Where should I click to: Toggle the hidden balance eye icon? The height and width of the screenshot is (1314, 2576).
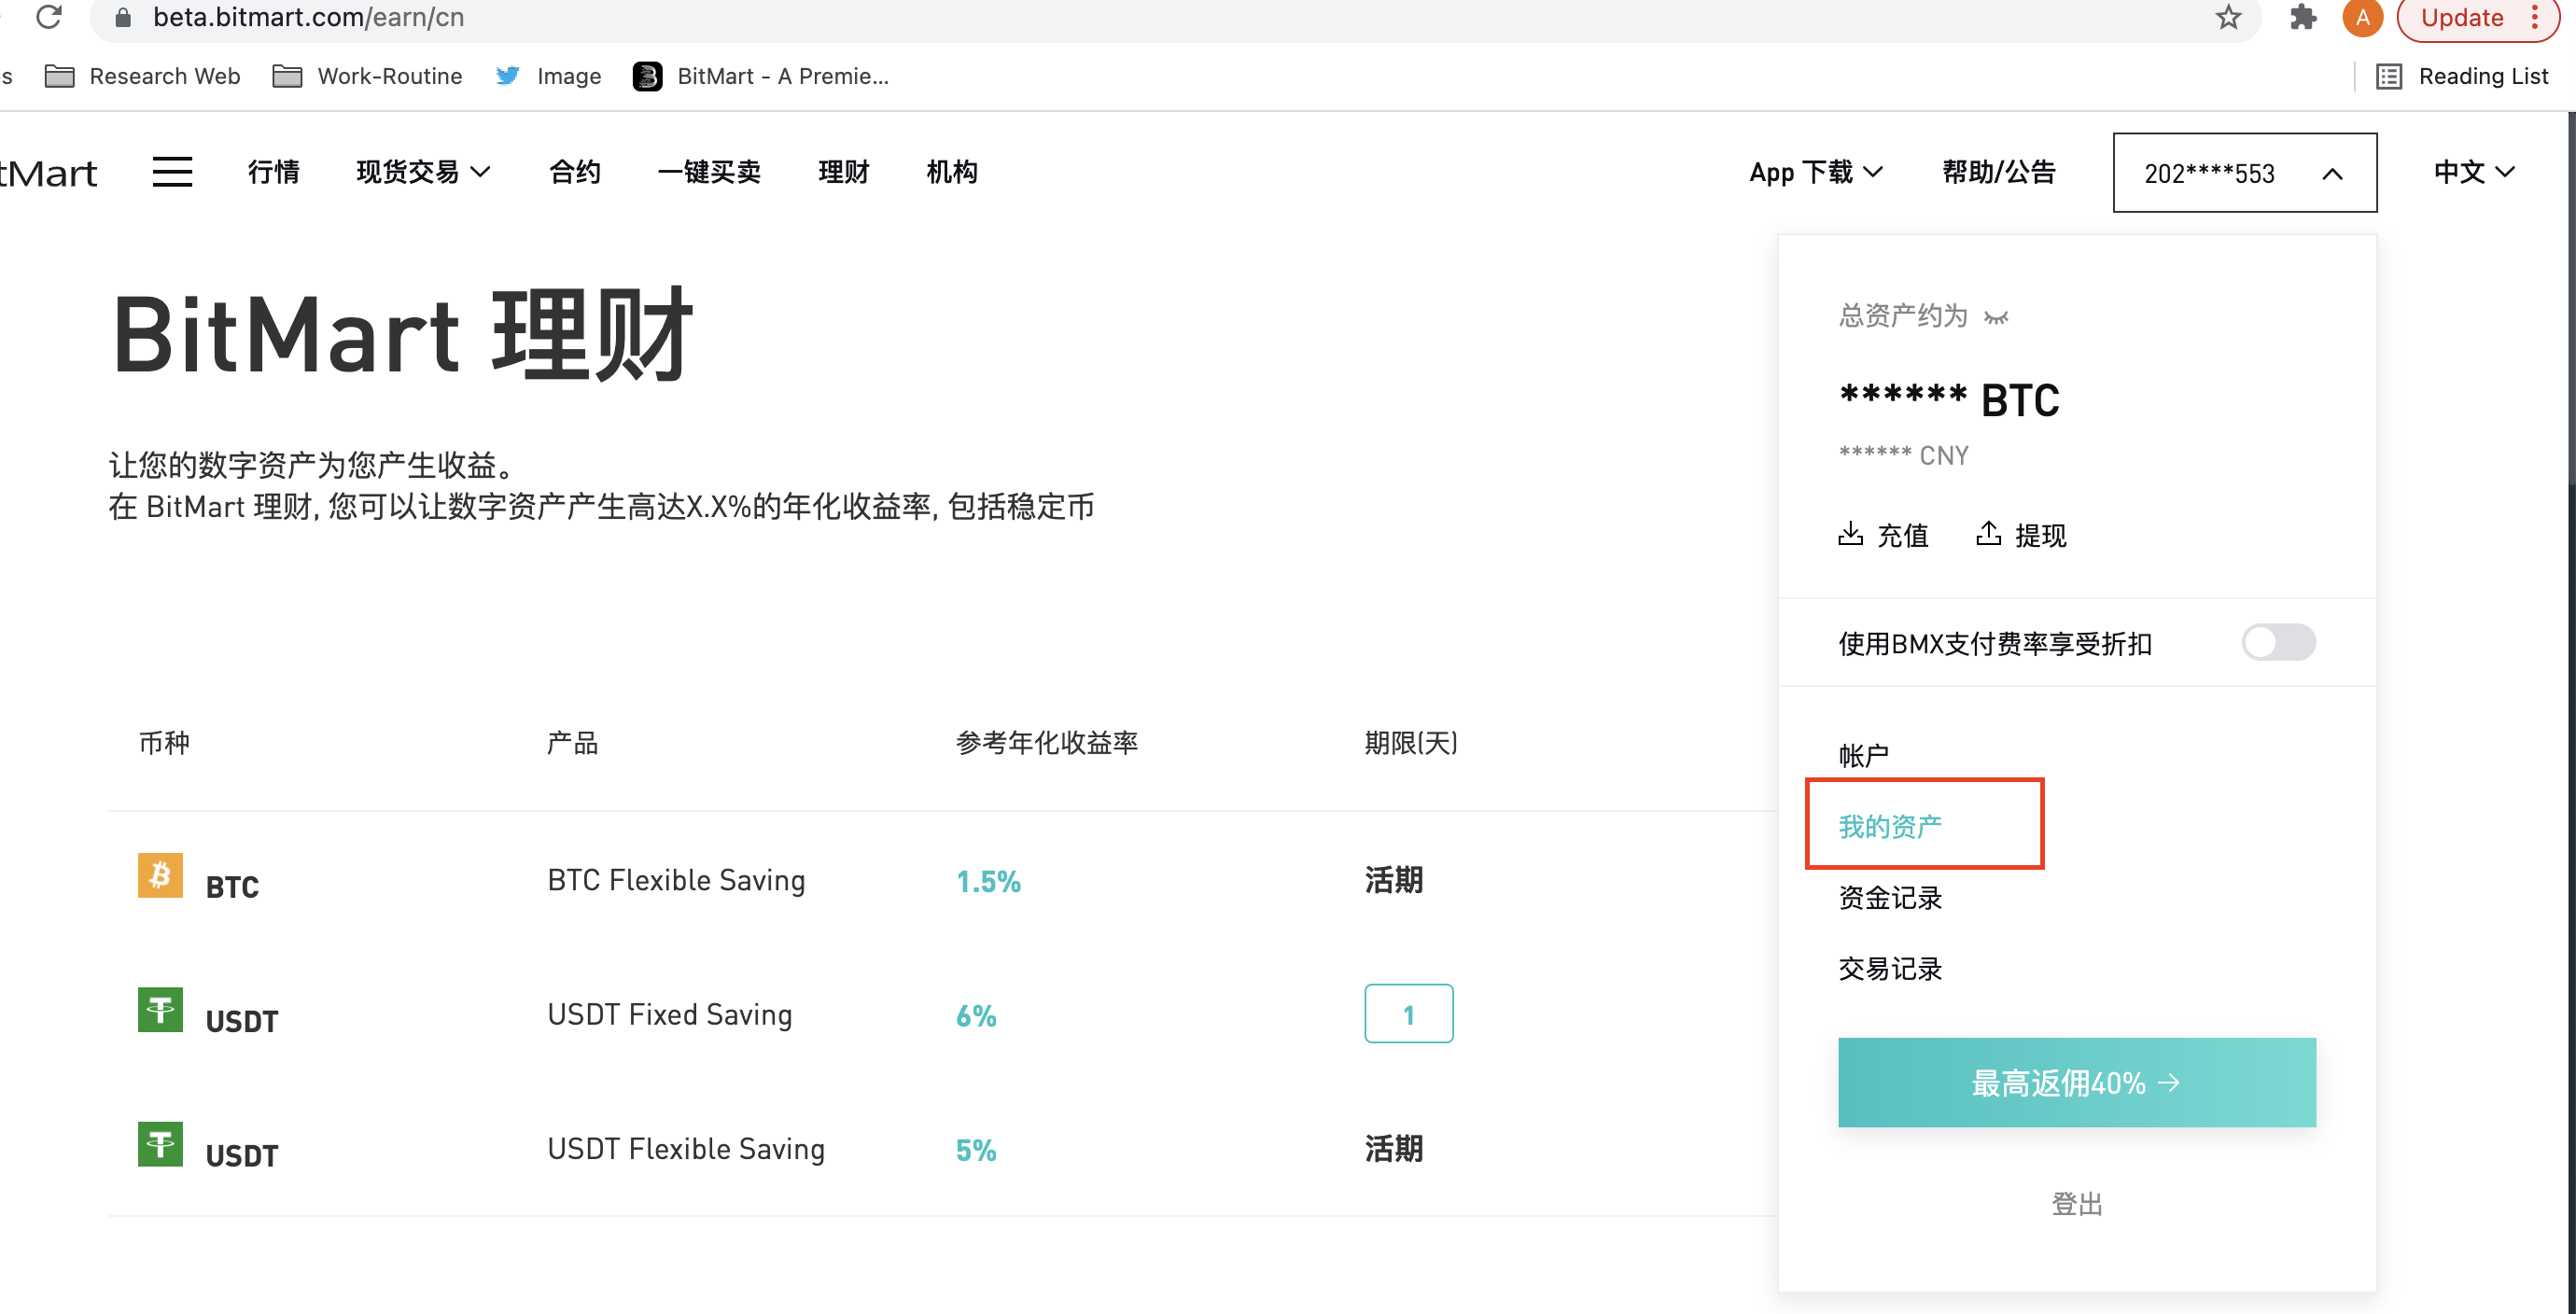pyautogui.click(x=1996, y=317)
